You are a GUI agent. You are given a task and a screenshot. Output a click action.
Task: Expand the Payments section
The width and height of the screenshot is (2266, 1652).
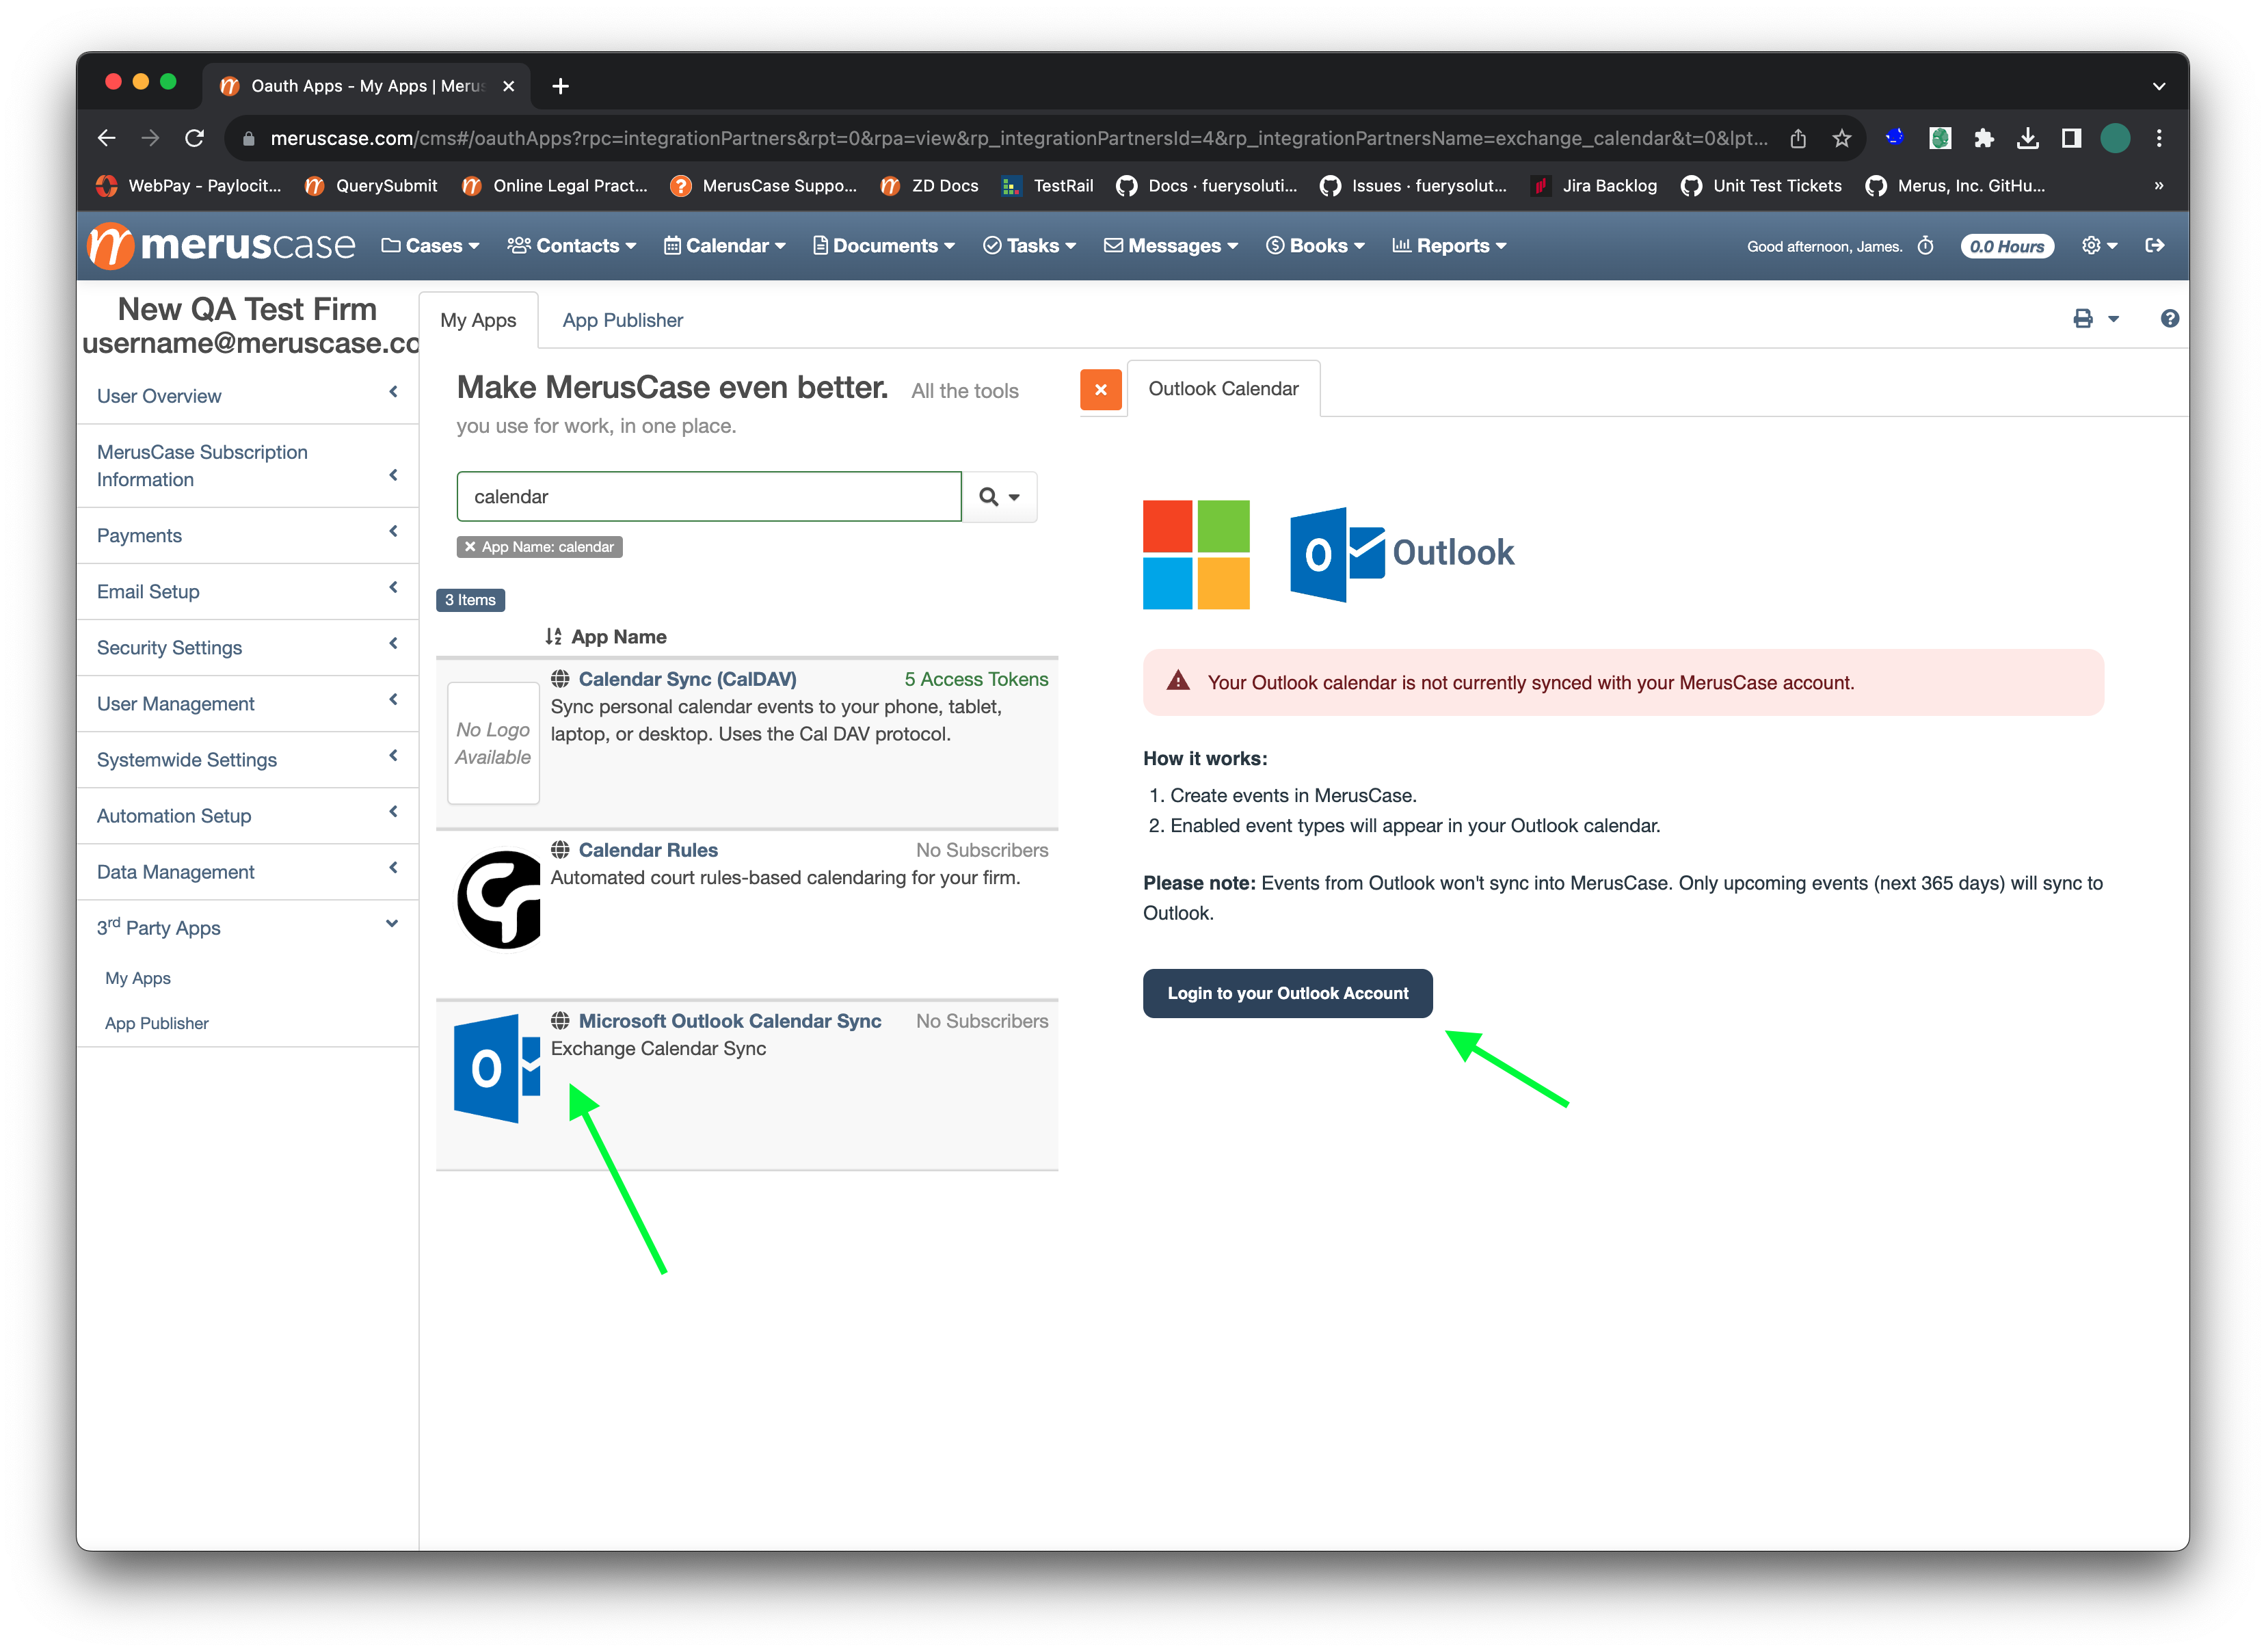pos(247,535)
